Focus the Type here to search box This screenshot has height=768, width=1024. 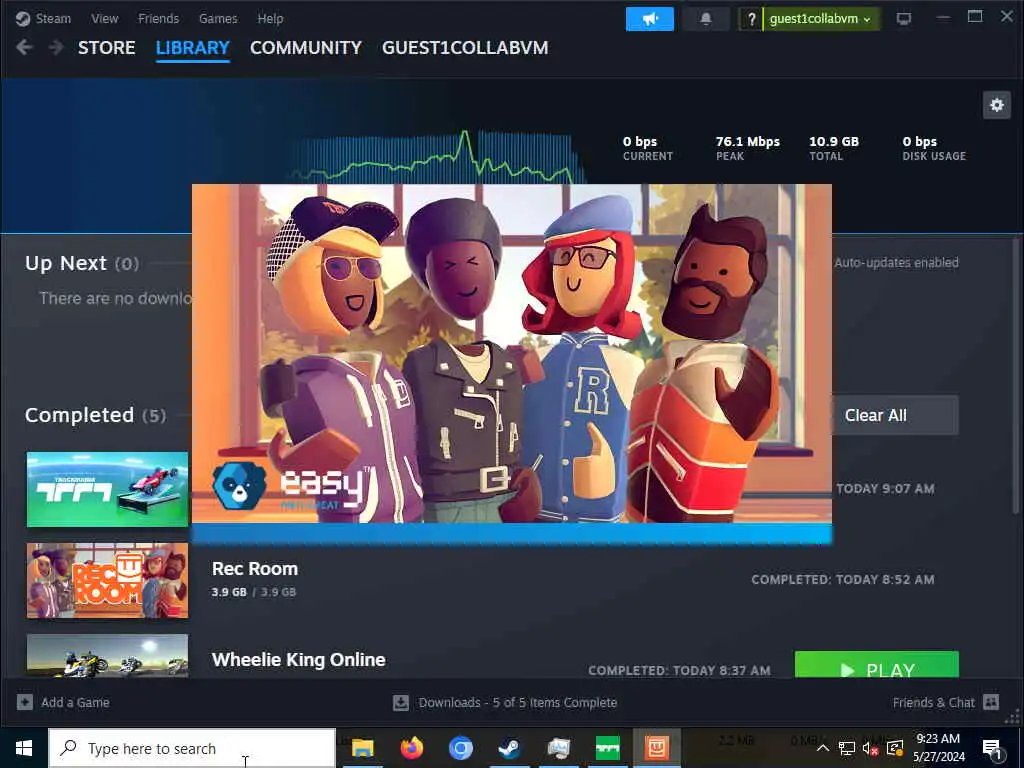pos(192,748)
